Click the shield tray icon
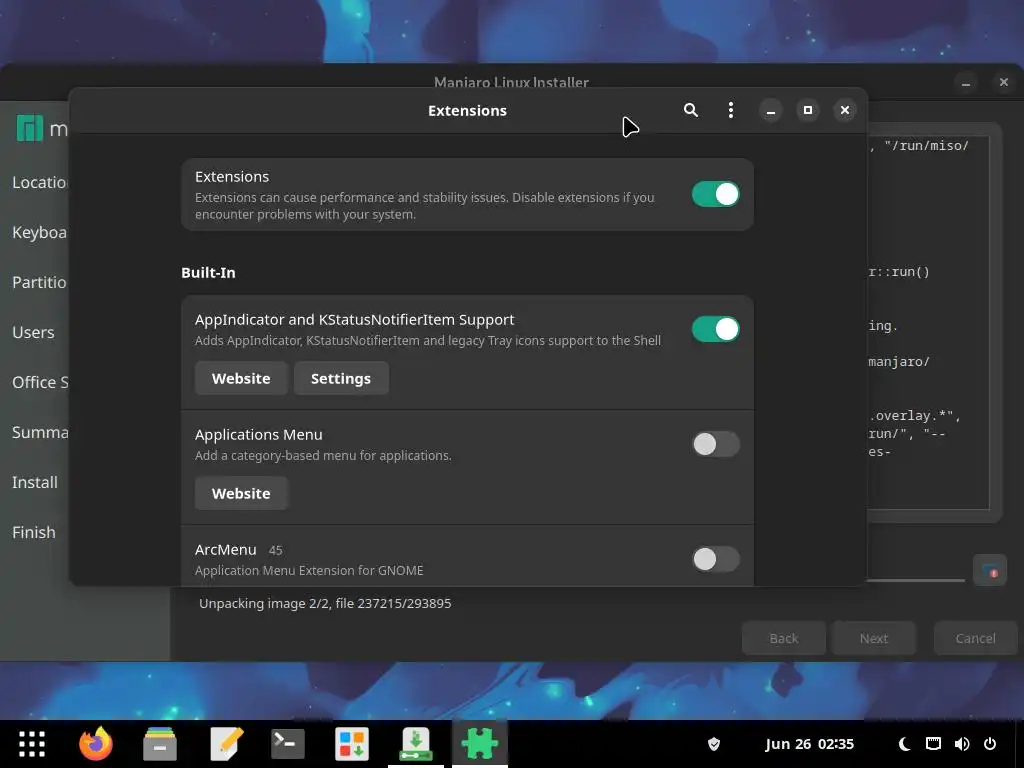Viewport: 1024px width, 768px height. (x=714, y=744)
